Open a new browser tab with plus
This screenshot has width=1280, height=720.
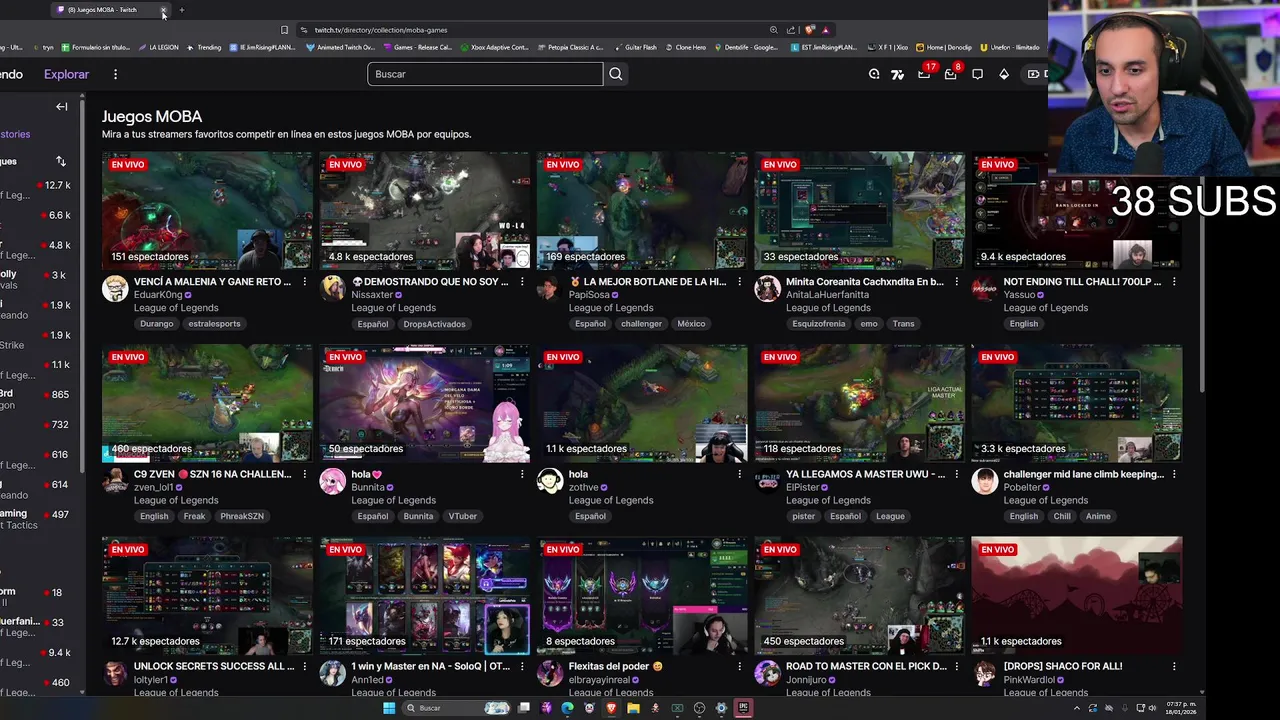click(181, 10)
